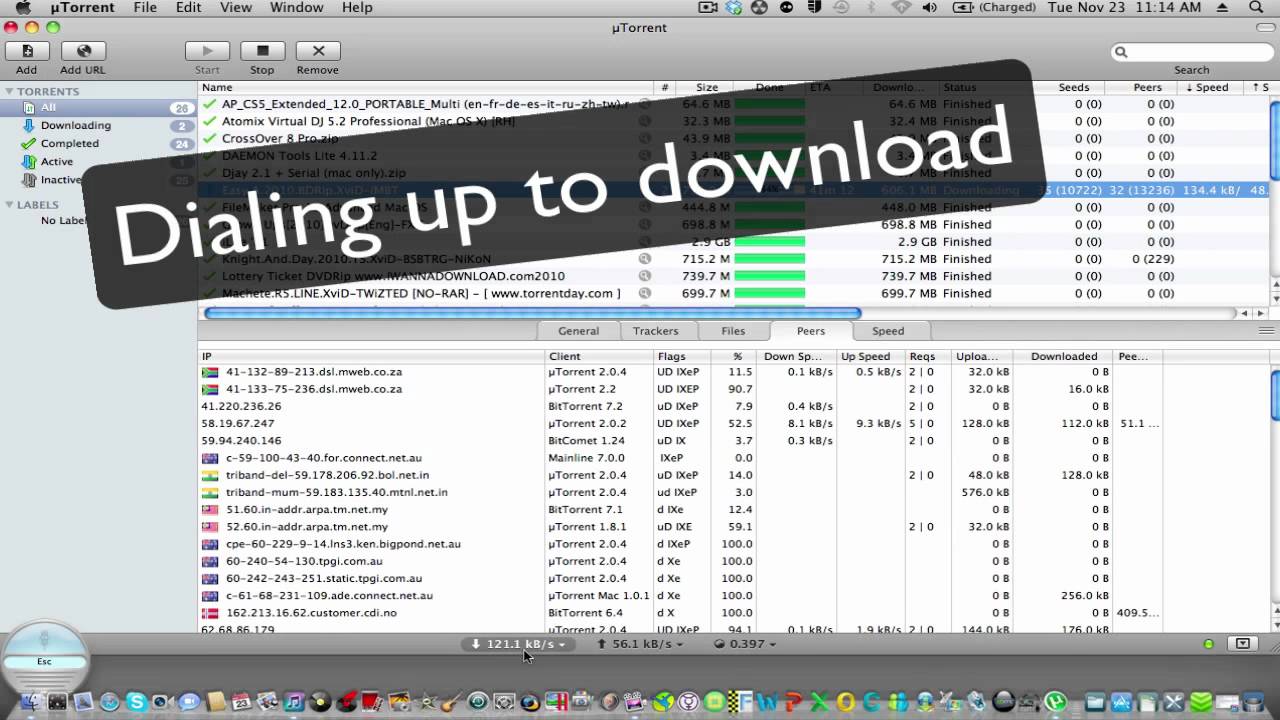Click the volume icon in menu bar
The width and height of the screenshot is (1280, 720).
tap(931, 8)
